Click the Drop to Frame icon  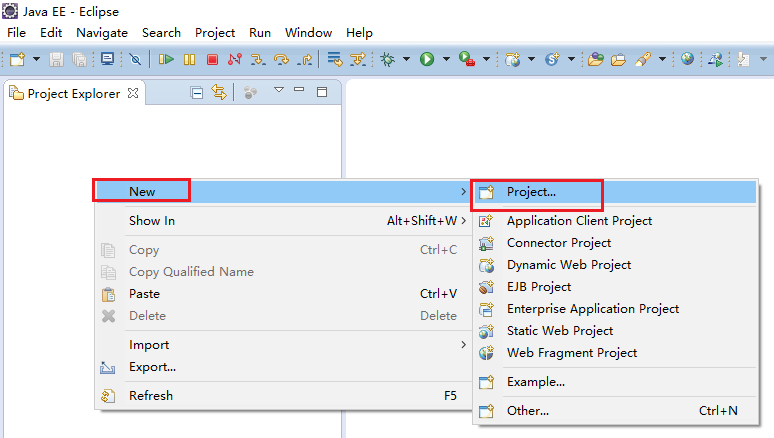[x=335, y=59]
